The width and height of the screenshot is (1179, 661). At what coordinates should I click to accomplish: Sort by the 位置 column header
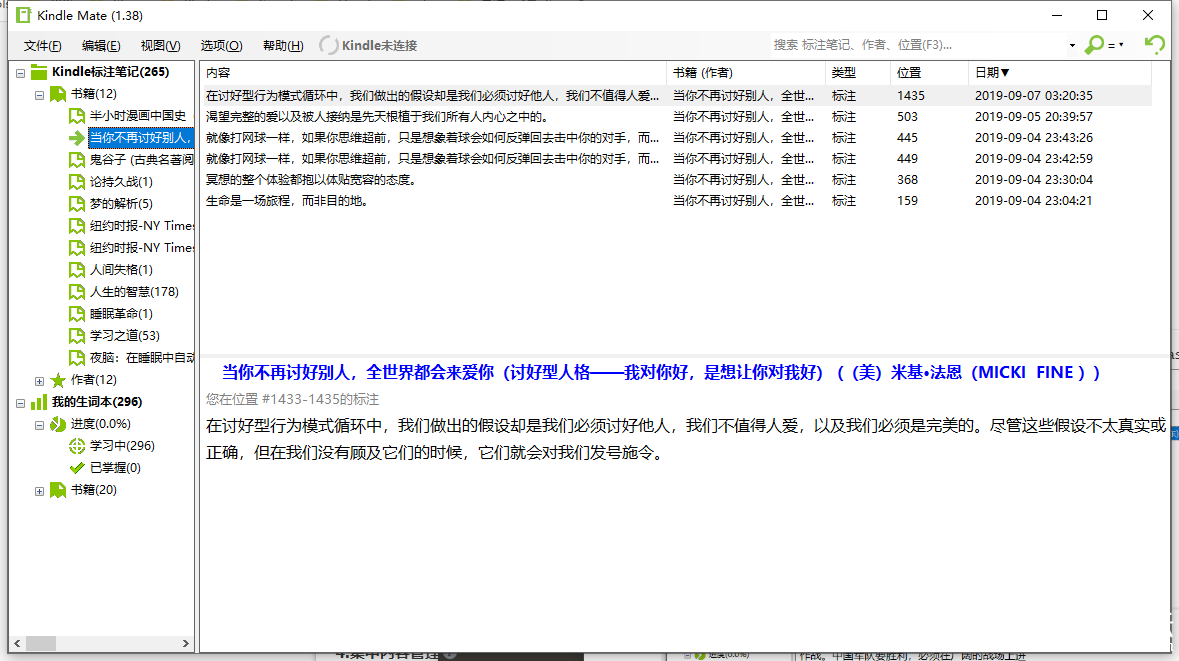[929, 73]
